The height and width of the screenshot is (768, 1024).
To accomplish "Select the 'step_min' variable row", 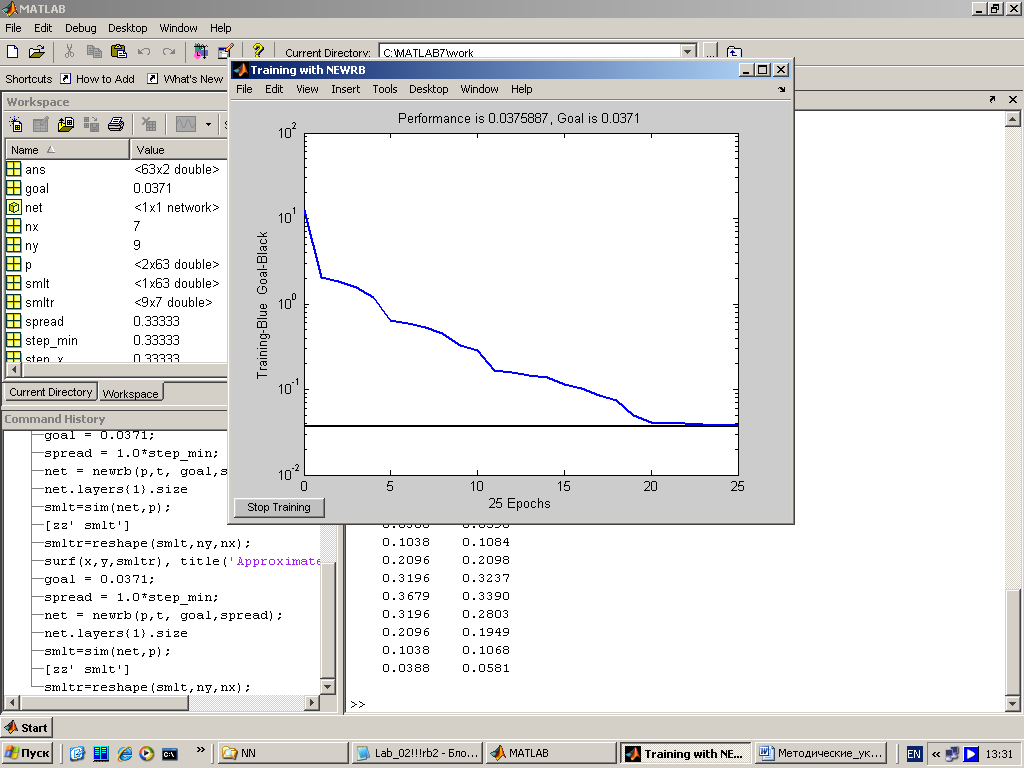I will pyautogui.click(x=116, y=340).
